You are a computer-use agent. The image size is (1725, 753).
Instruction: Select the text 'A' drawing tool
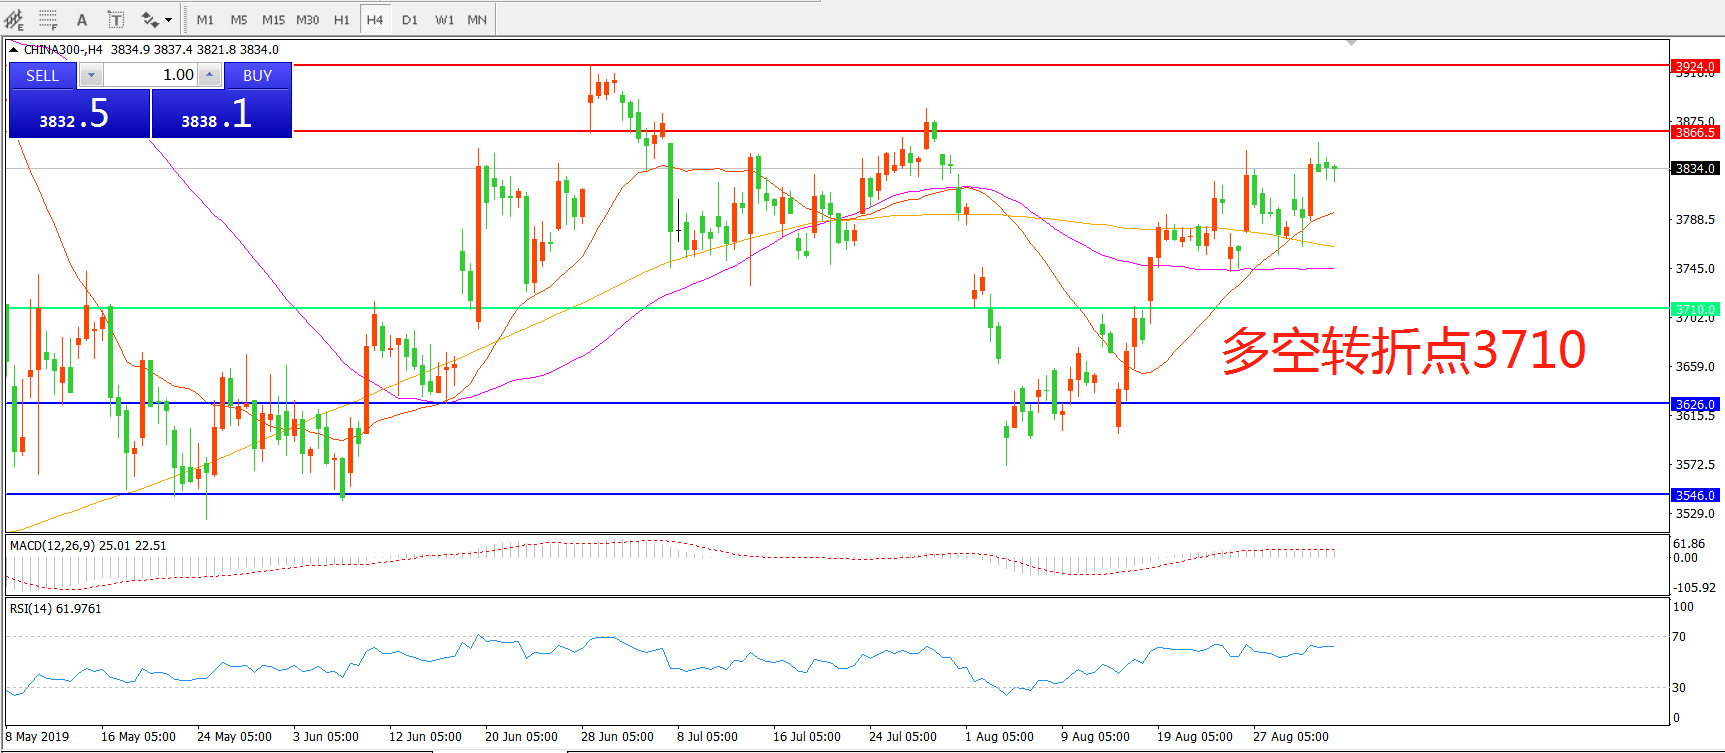click(82, 19)
